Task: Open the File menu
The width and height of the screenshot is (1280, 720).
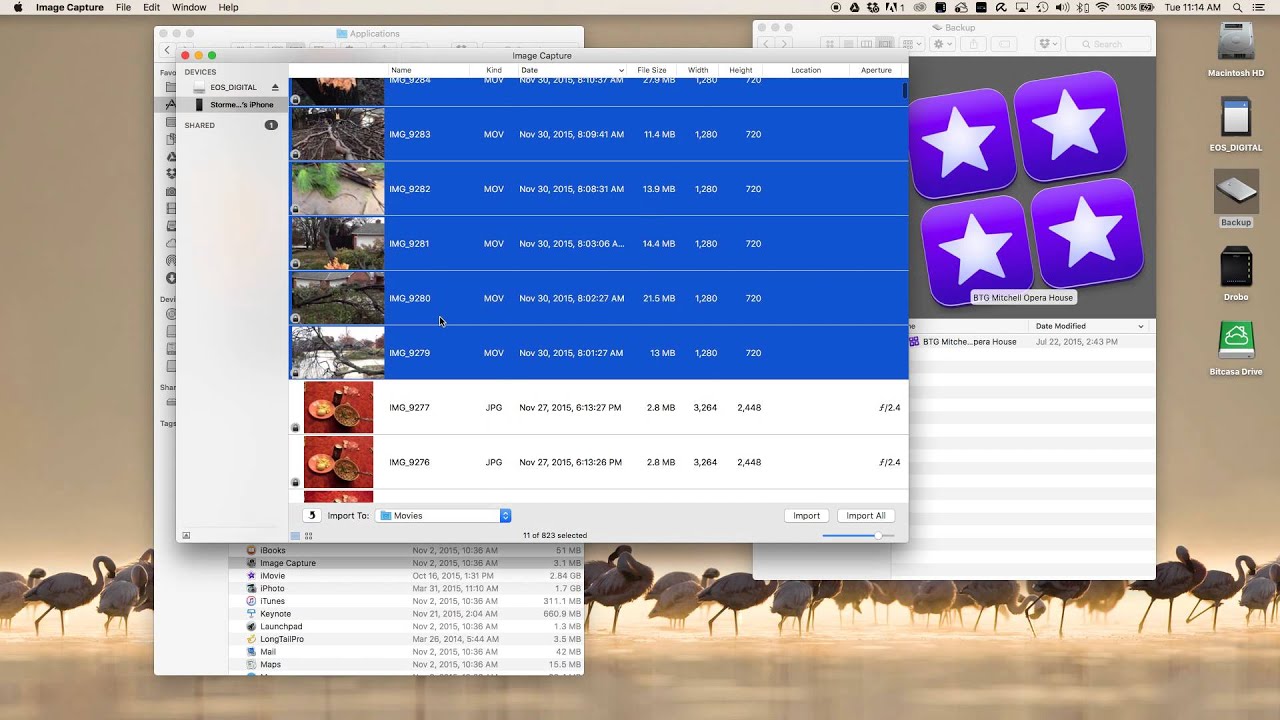Action: point(123,7)
